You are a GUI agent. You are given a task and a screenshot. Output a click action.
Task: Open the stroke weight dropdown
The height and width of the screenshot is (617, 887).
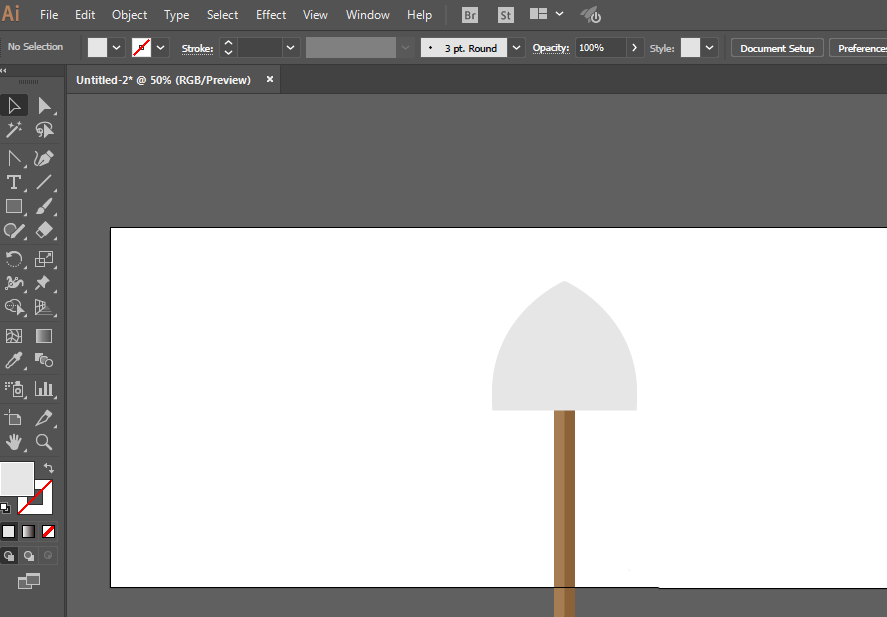point(291,48)
